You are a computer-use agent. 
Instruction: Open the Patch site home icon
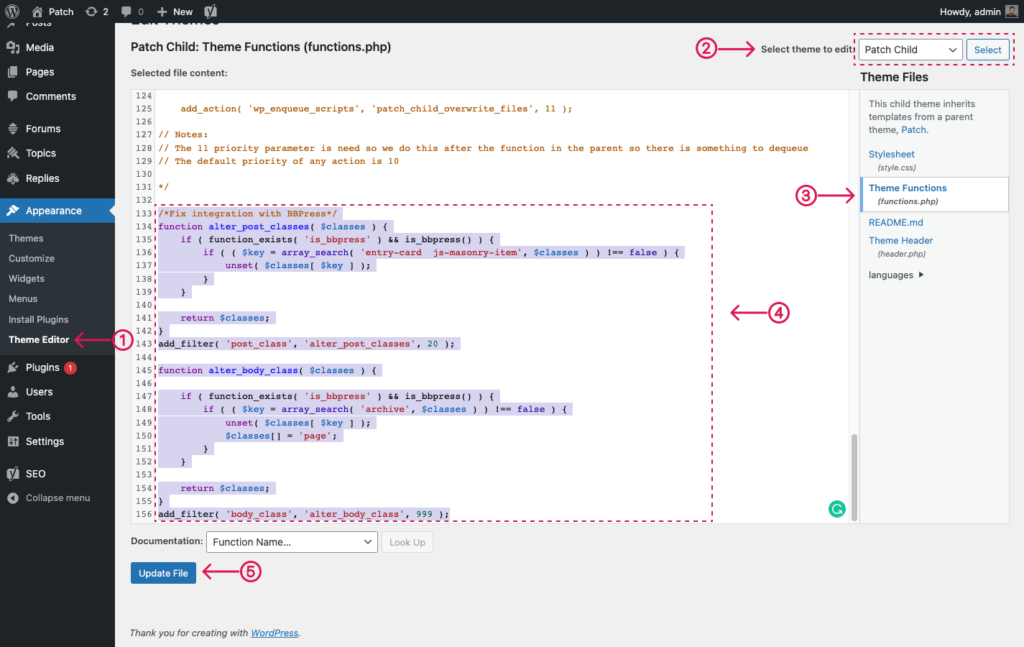[x=37, y=11]
